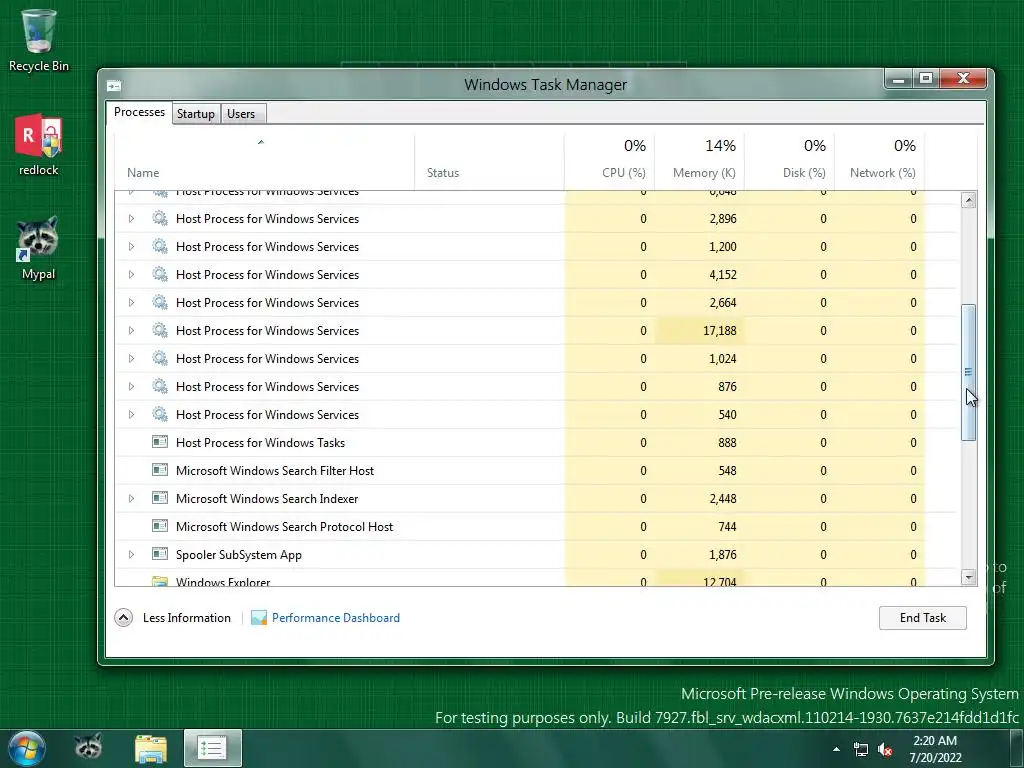Sort by the Network (%) column
This screenshot has width=1024, height=768.
click(880, 161)
